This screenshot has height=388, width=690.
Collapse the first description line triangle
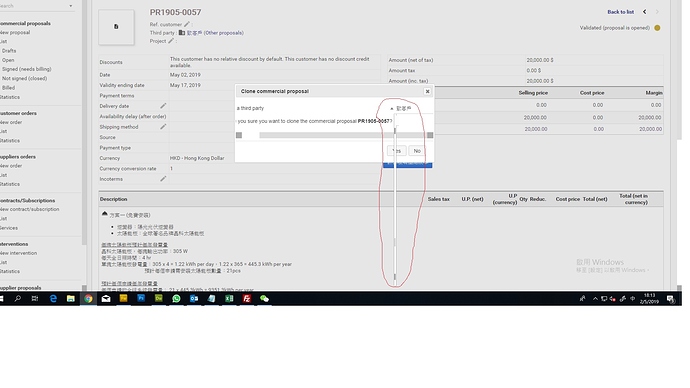coord(104,213)
